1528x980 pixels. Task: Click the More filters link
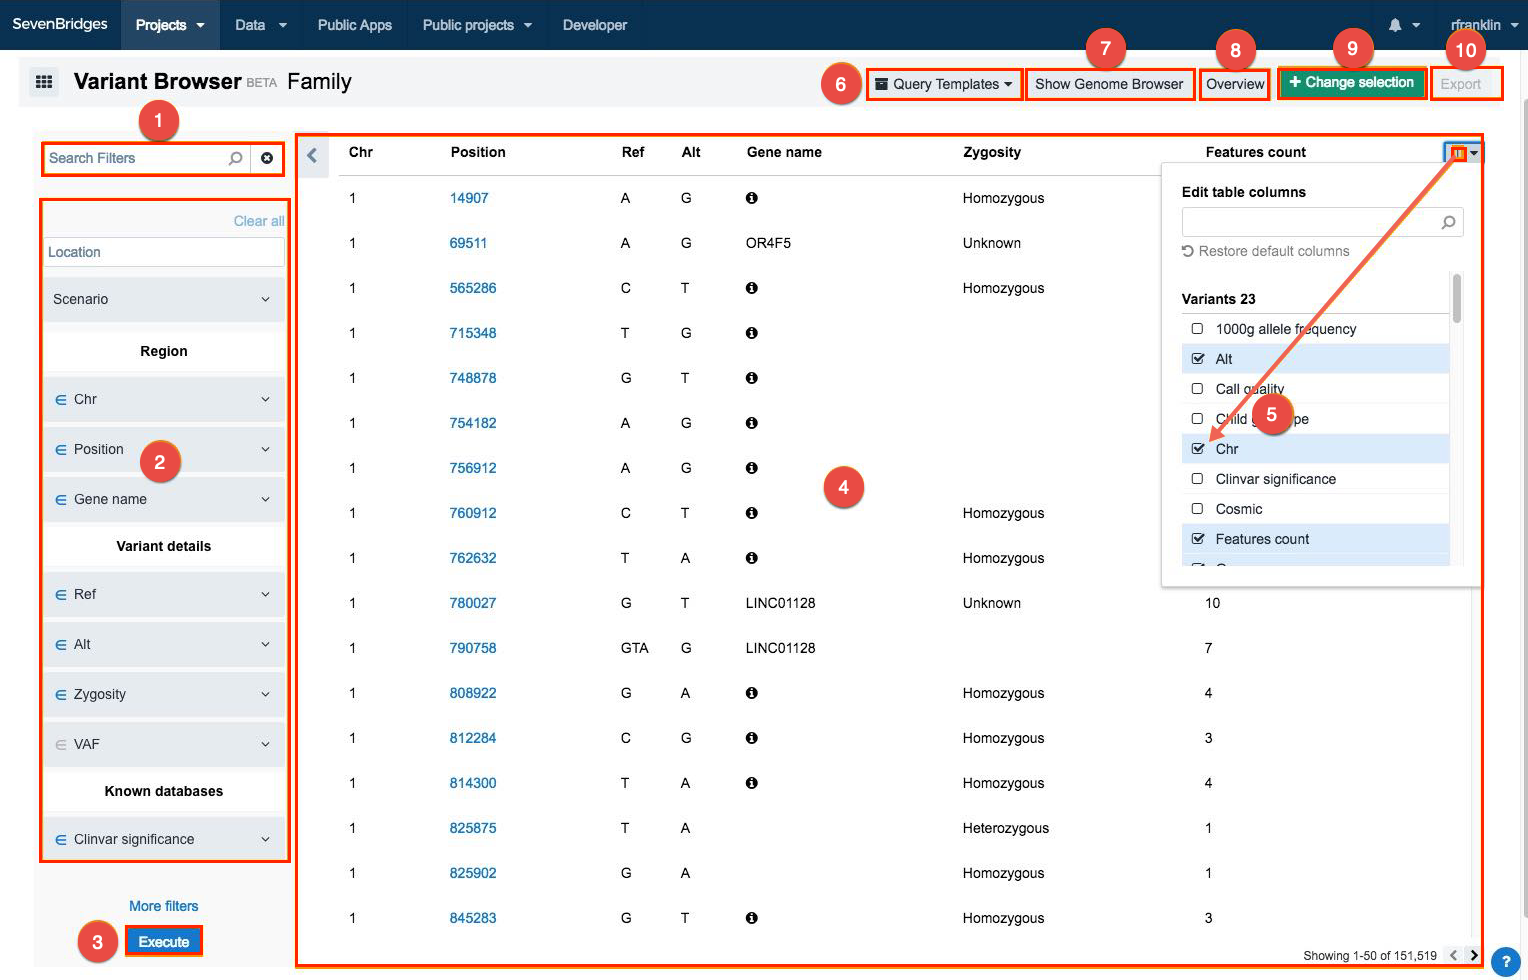(x=164, y=906)
